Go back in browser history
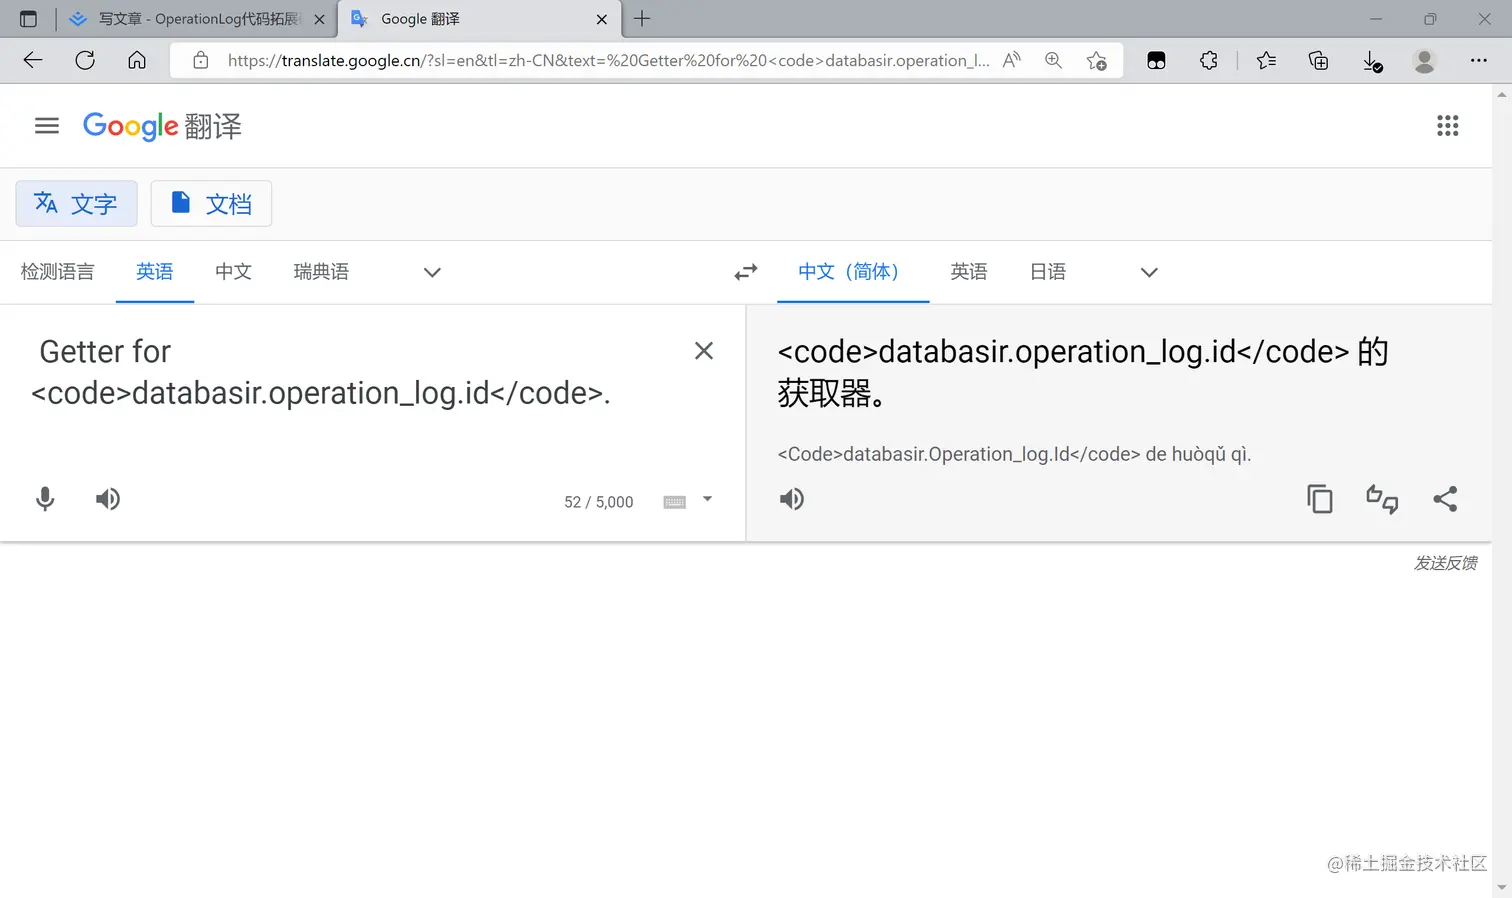This screenshot has height=898, width=1512. point(33,60)
